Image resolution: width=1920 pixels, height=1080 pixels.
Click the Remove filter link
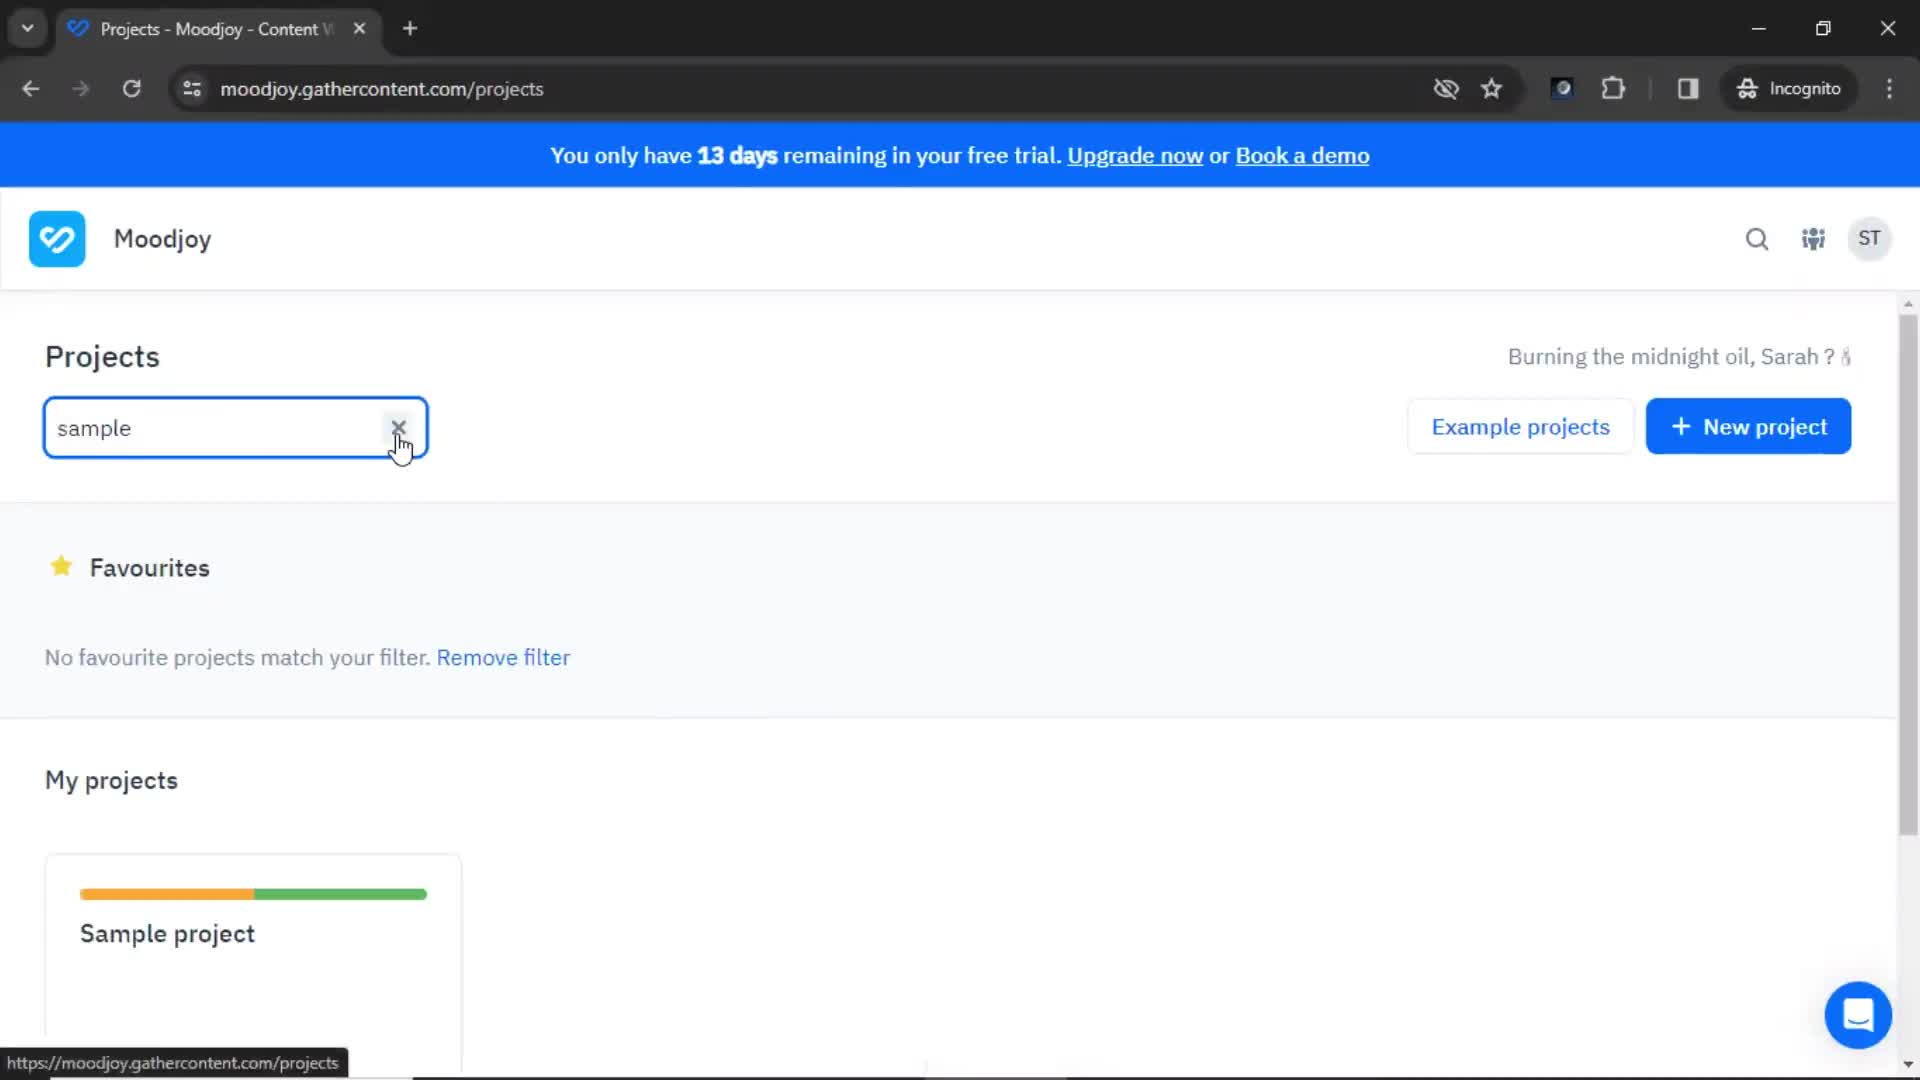503,658
